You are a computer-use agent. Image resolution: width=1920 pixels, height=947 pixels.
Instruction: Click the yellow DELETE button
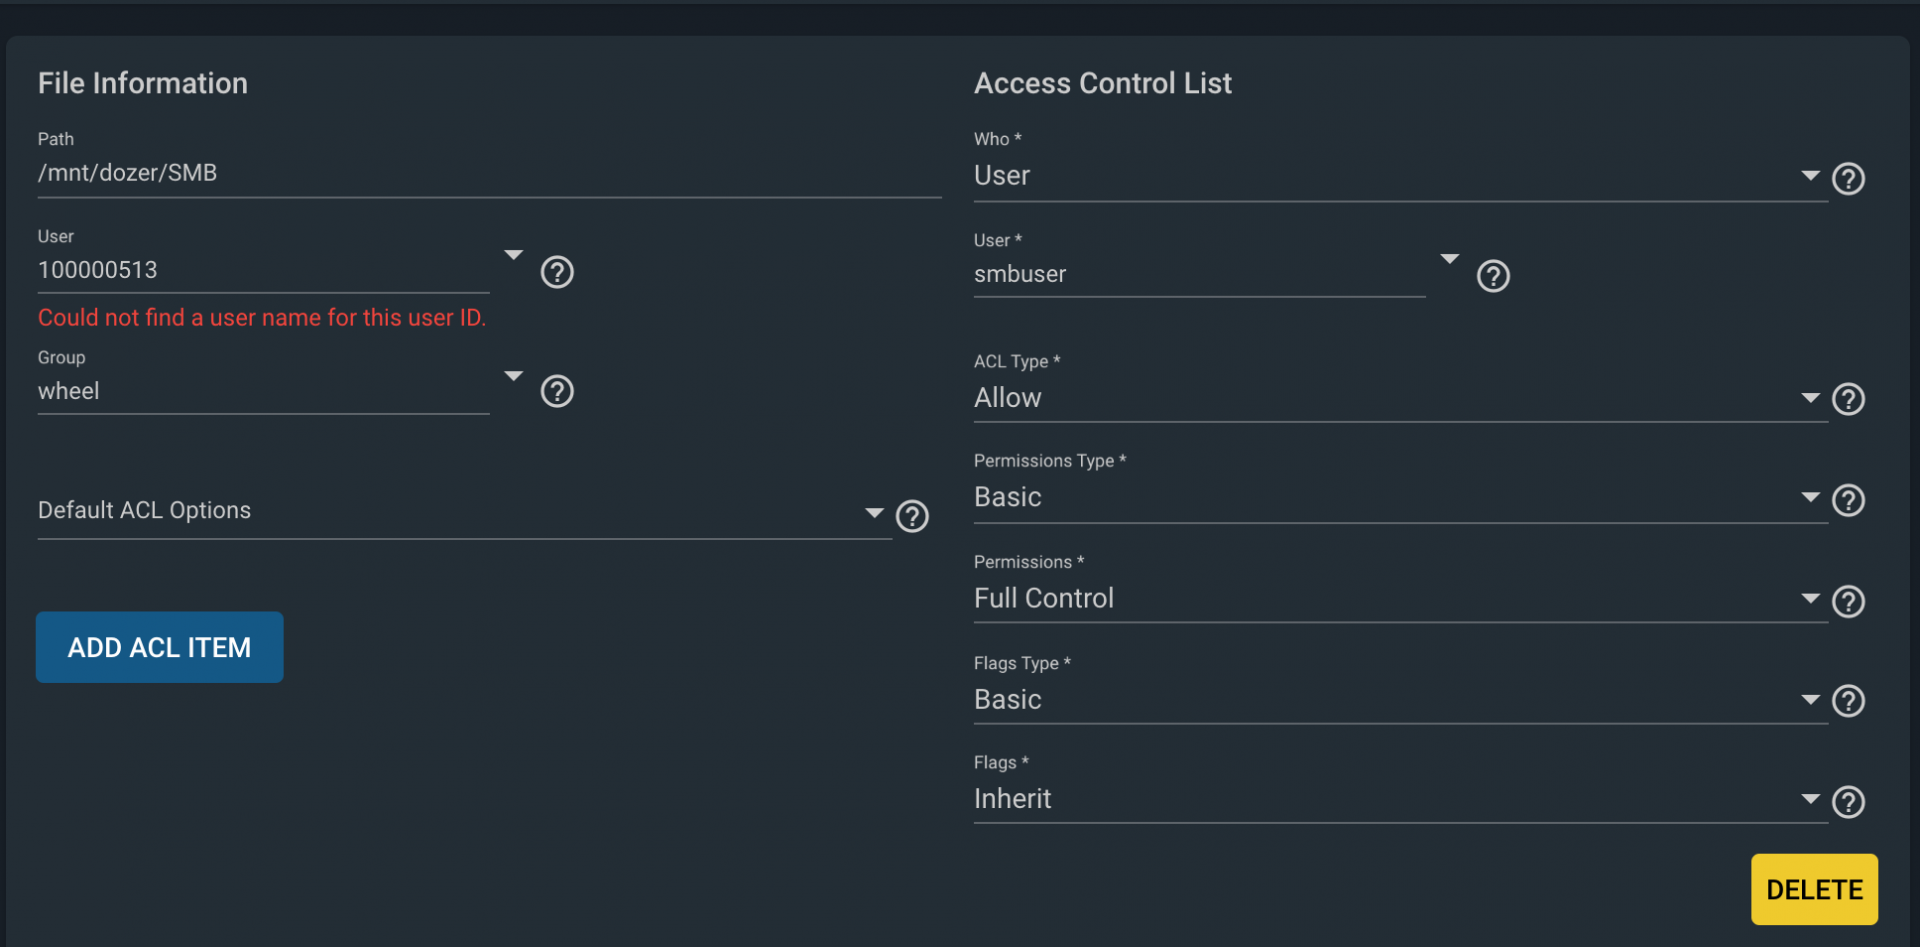pos(1814,889)
